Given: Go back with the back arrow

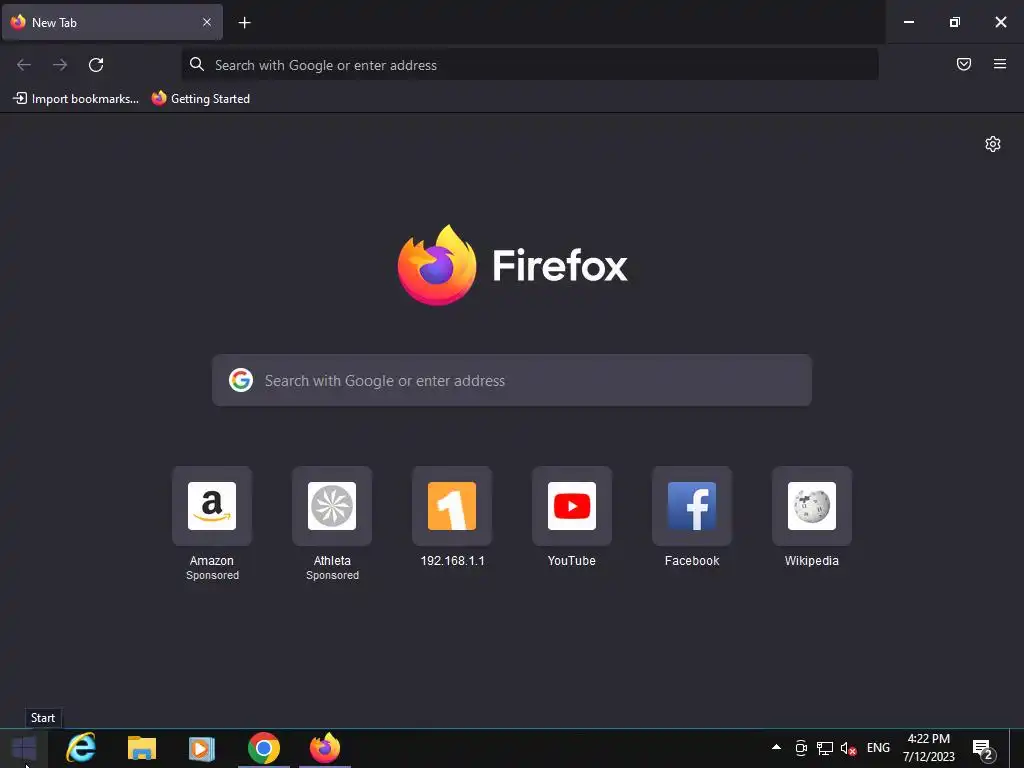Looking at the screenshot, I should pos(24,65).
